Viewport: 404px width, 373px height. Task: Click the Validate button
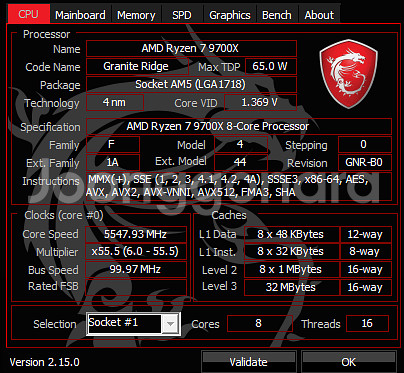249,362
